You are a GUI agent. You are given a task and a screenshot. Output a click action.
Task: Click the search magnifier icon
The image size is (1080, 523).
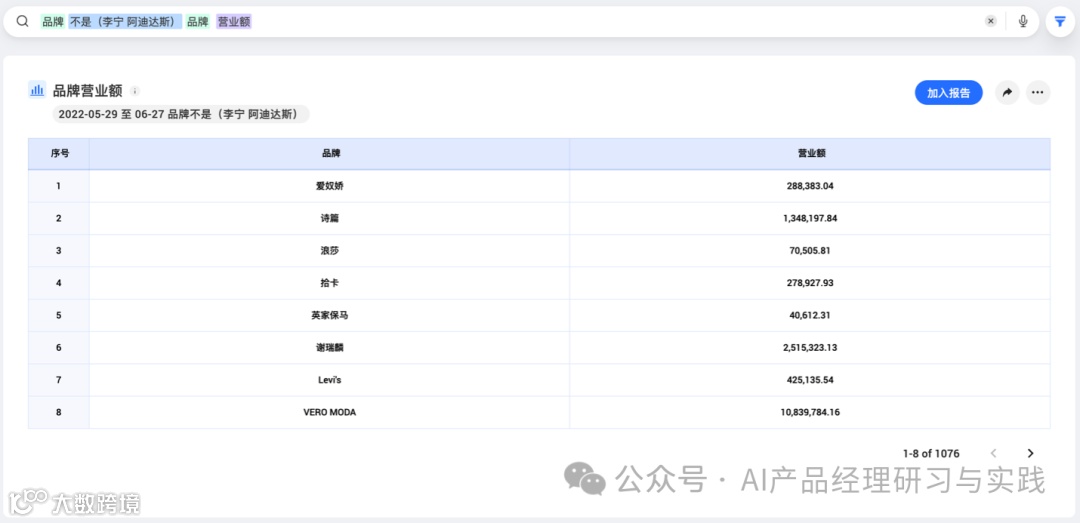[22, 21]
